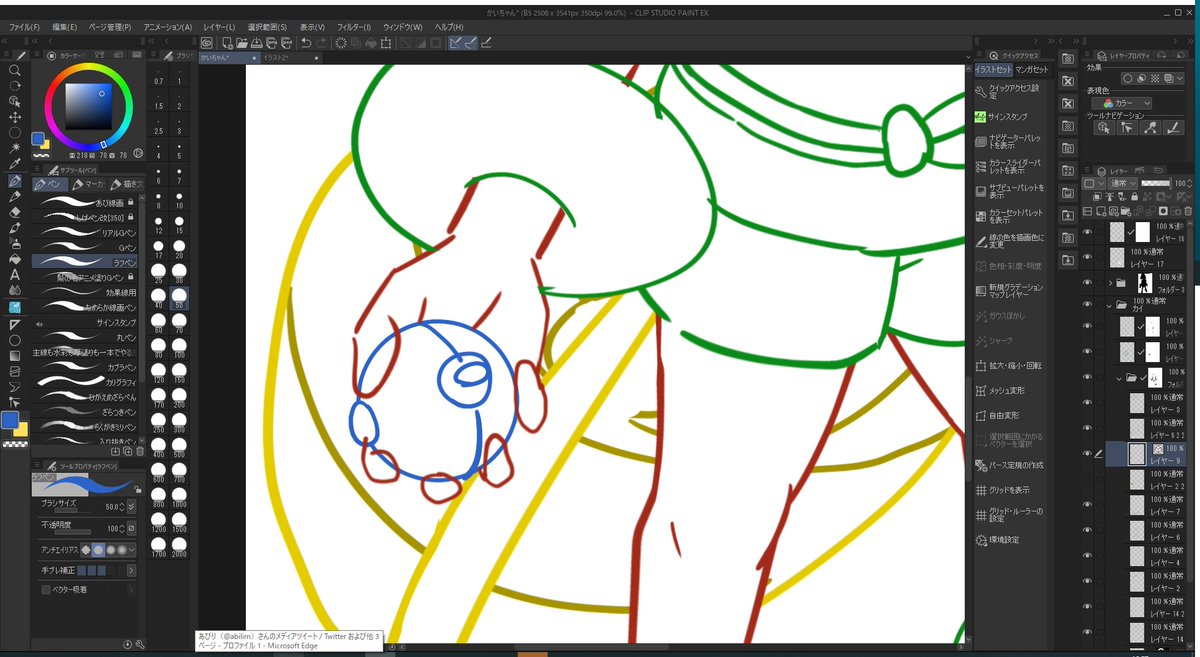The width and height of the screenshot is (1200, 657).
Task: Expand the collapsed フォルダー folder layer
Action: coord(1110,282)
